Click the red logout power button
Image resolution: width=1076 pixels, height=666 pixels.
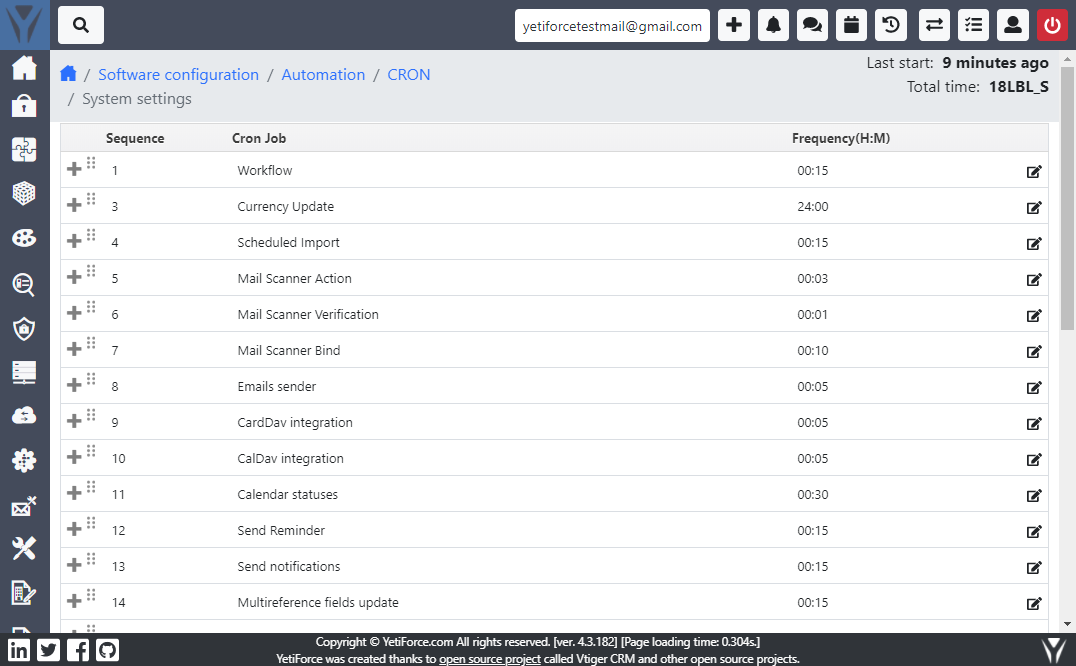[1052, 25]
